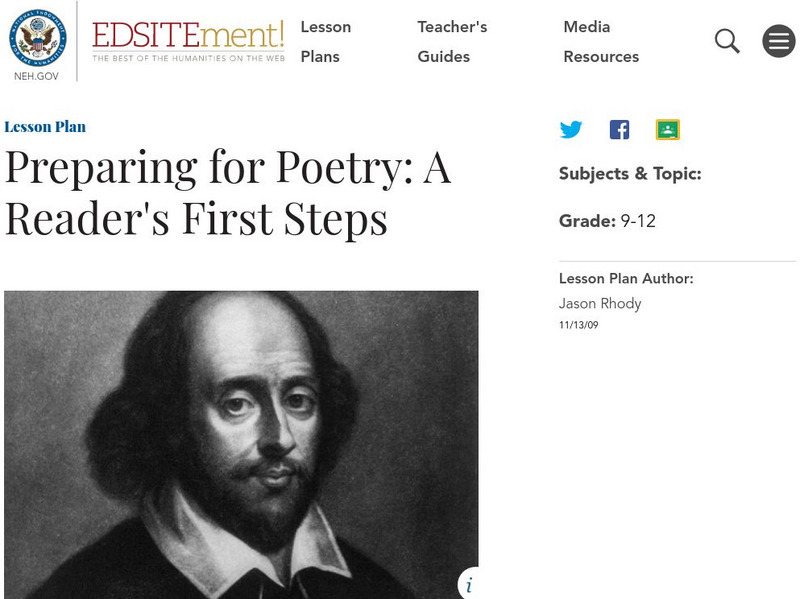Click the NEH.GOV text under the seal
This screenshot has width=800, height=599.
[38, 76]
